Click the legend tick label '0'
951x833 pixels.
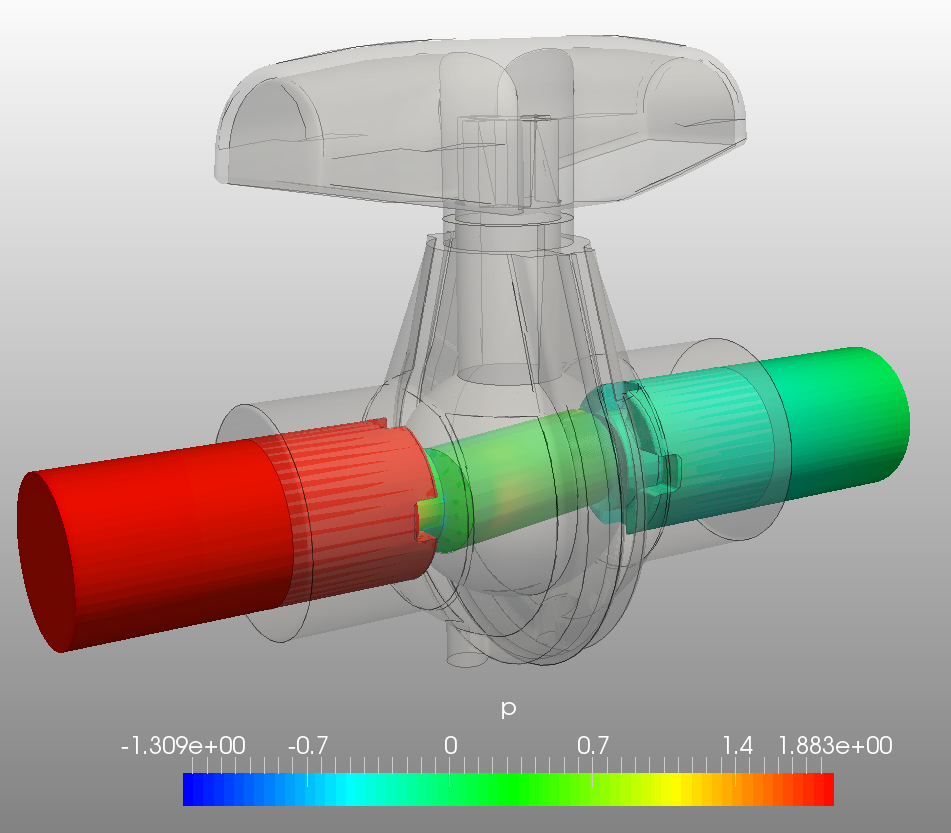tap(450, 746)
